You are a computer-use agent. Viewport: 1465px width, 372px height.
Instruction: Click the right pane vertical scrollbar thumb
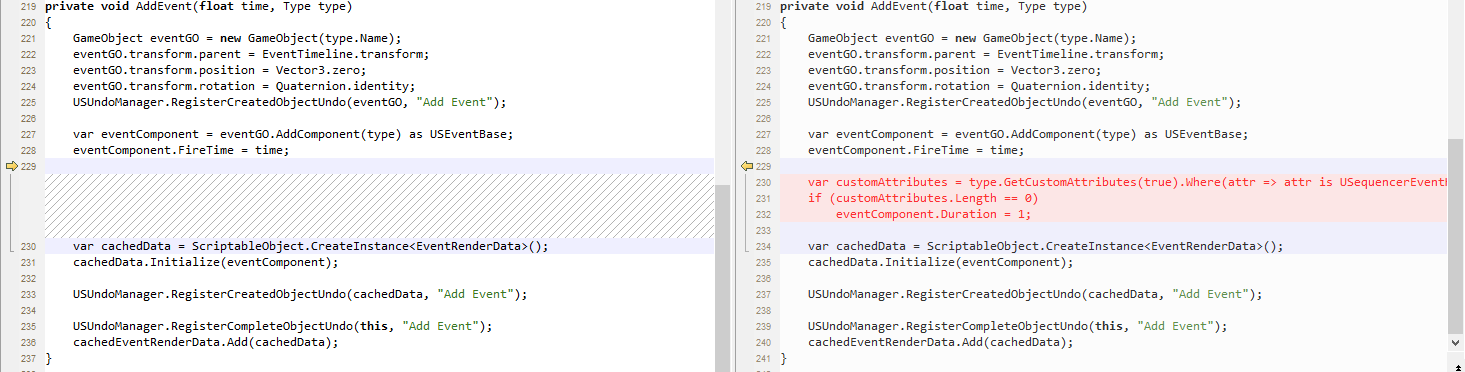[x=1456, y=235]
